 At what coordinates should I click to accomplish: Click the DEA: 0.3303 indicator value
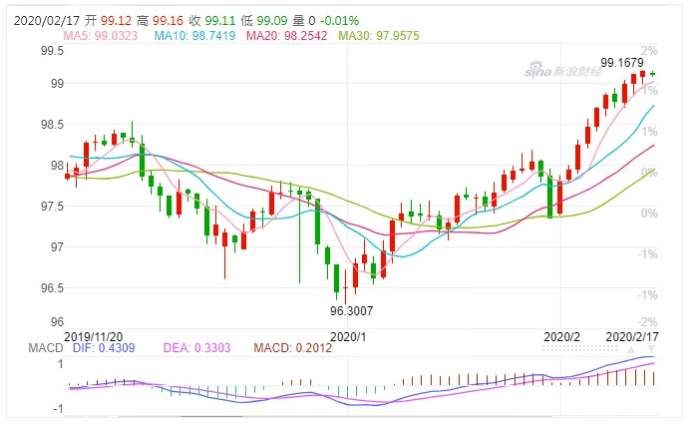197,348
